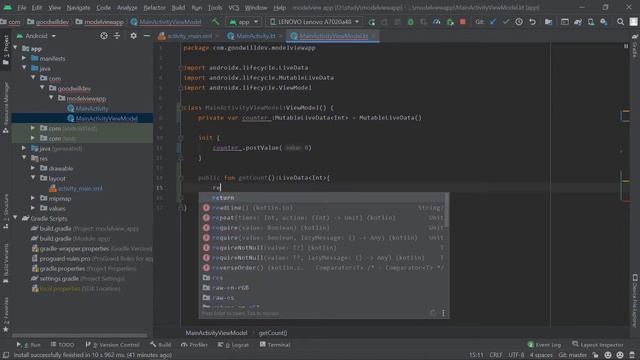Click Git update project blue arrow
The image size is (640, 360).
click(493, 22)
